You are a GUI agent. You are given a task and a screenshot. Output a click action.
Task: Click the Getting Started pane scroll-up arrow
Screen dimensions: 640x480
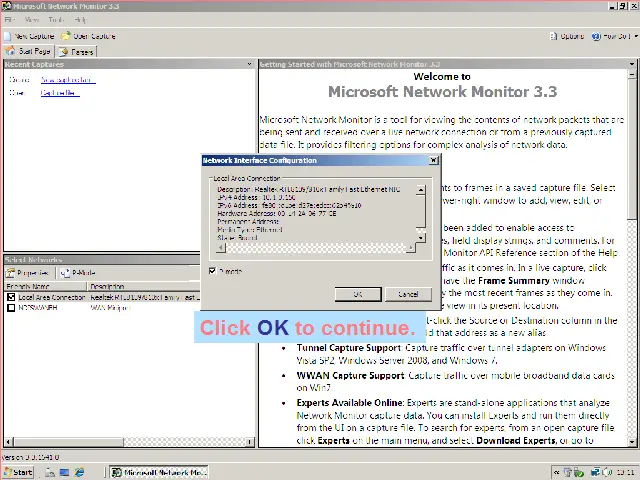632,74
